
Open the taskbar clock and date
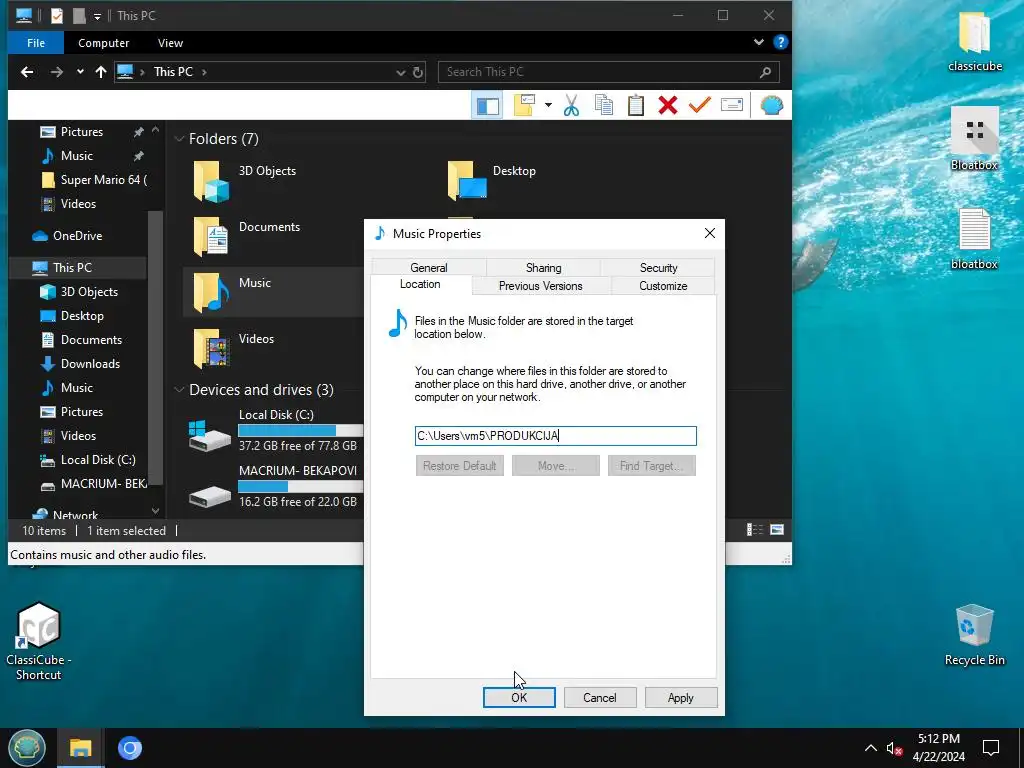click(939, 748)
